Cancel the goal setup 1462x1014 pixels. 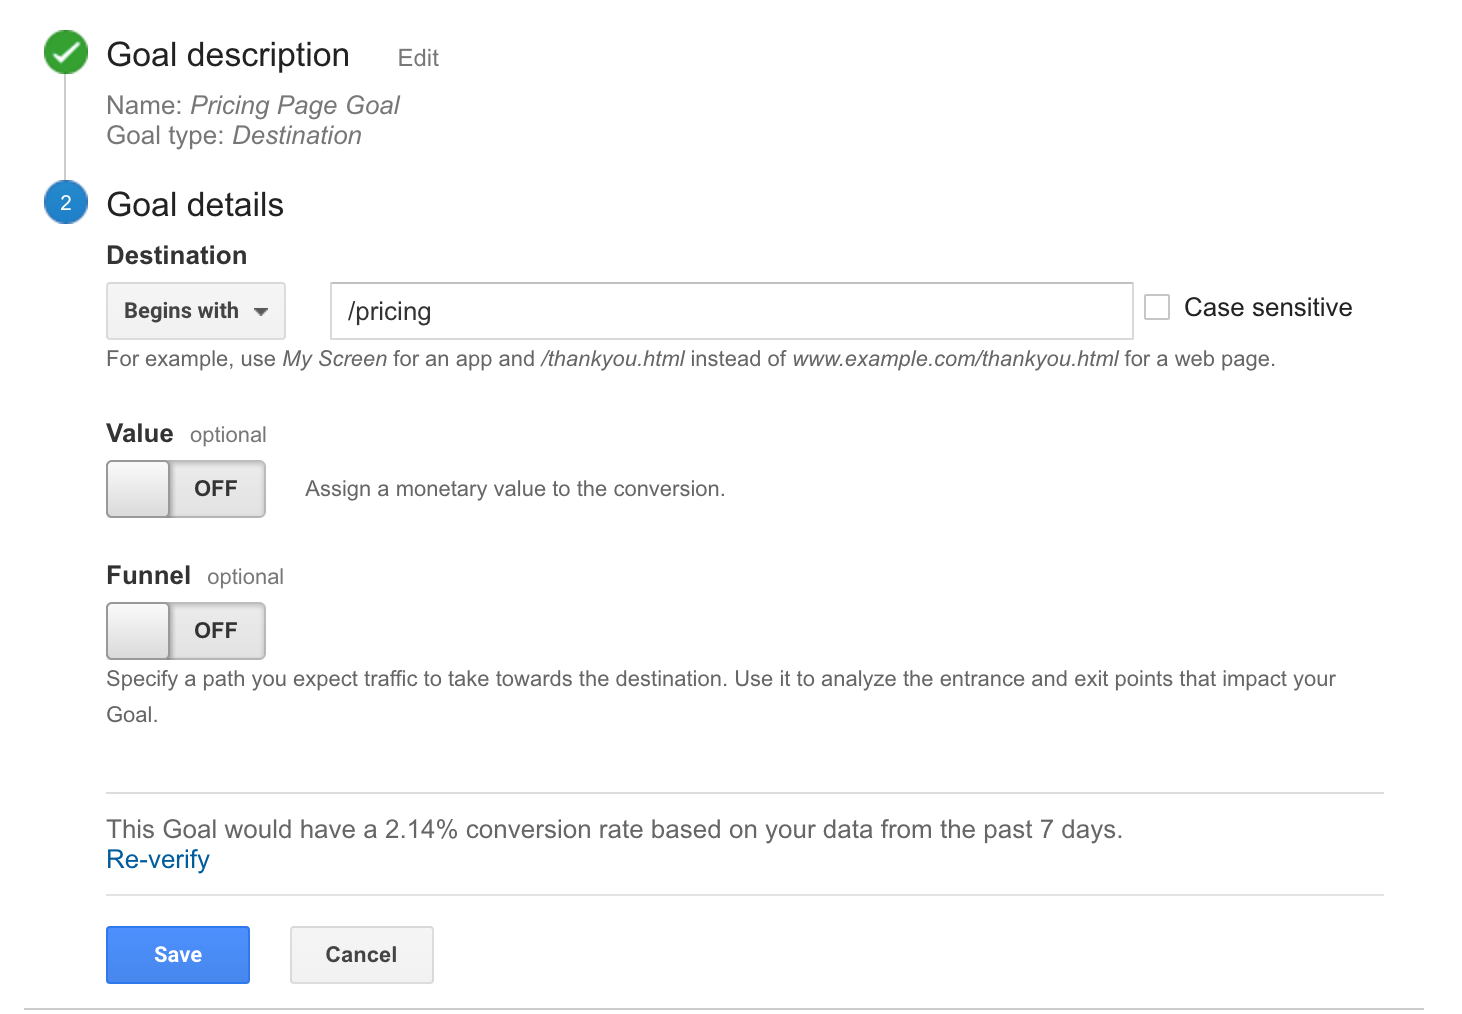[x=362, y=955]
